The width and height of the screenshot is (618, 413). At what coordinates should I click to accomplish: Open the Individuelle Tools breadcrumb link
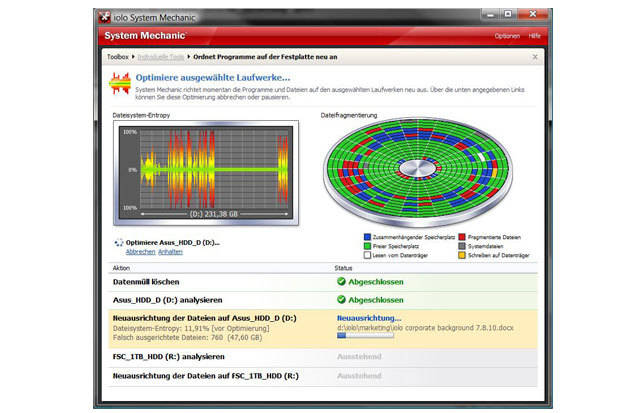(x=161, y=57)
